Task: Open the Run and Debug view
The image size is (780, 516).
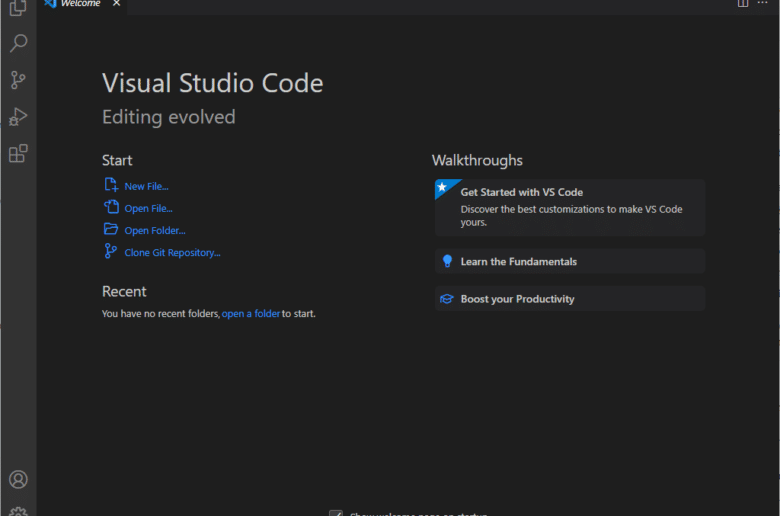Action: 18,116
